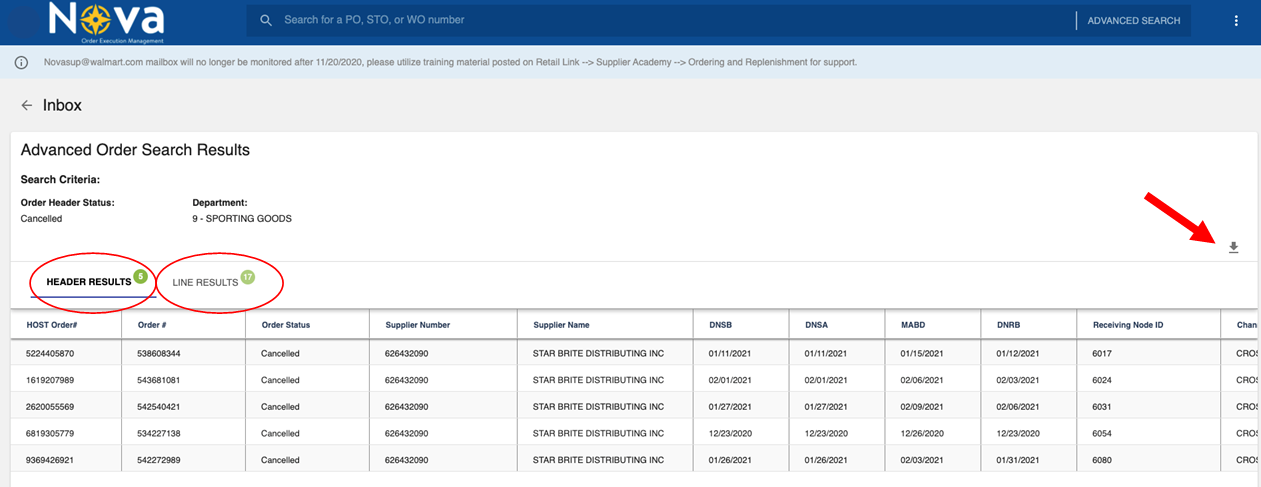Image resolution: width=1261 pixels, height=487 pixels.
Task: Open the three-dot overflow menu
Action: click(1236, 20)
